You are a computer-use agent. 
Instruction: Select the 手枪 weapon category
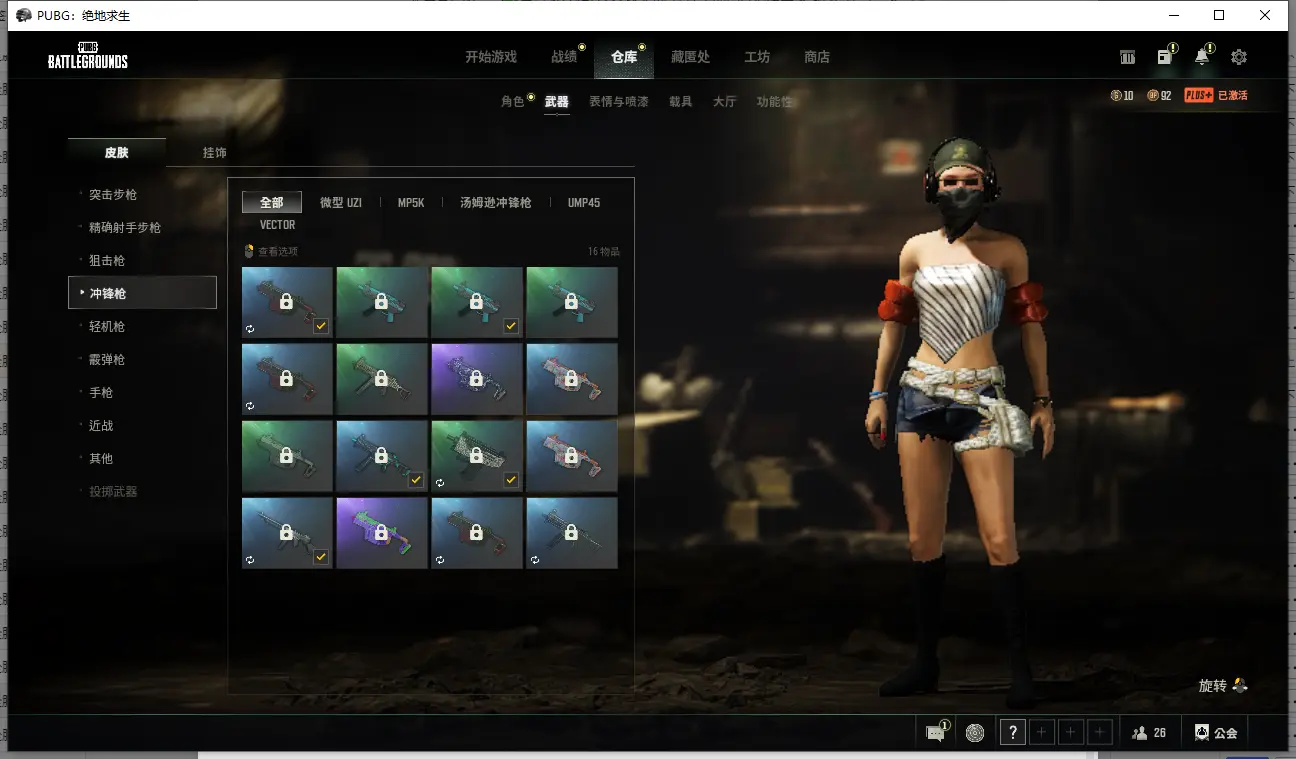click(101, 393)
